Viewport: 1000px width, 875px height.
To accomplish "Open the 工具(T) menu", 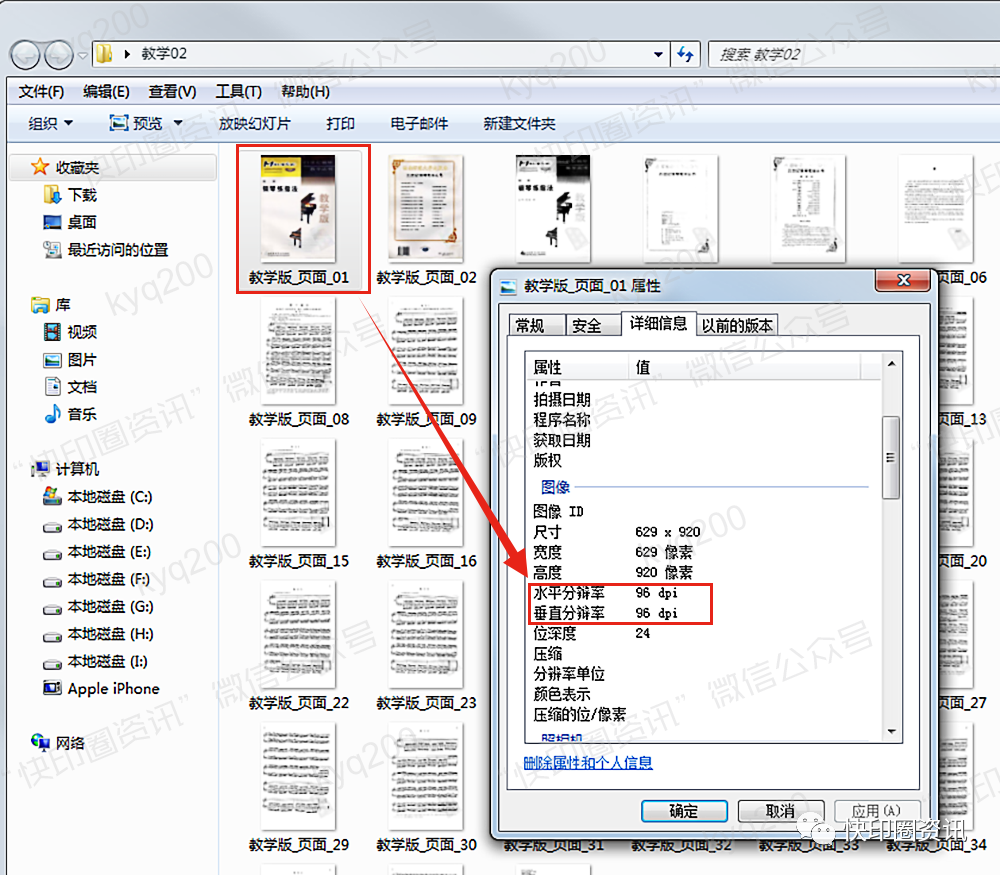I will coord(239,92).
